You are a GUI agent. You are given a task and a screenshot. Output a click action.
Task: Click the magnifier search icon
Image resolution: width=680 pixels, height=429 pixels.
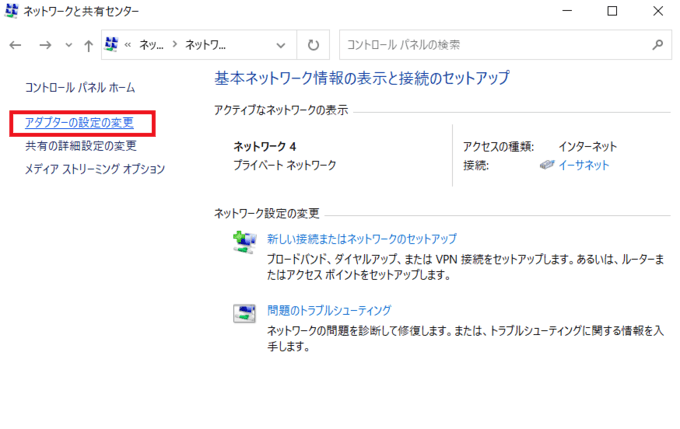pyautogui.click(x=657, y=45)
